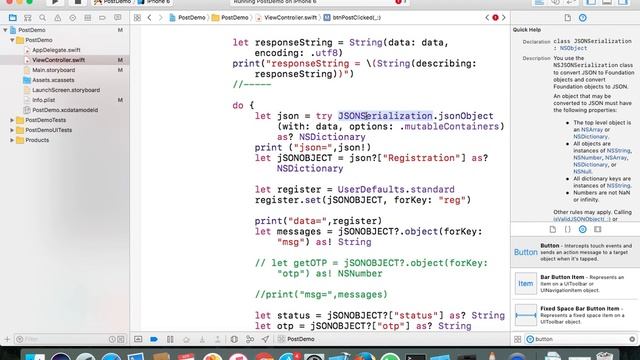640x360 pixels.
Task: Toggle recent files filter in navigator
Action: (x=112, y=339)
